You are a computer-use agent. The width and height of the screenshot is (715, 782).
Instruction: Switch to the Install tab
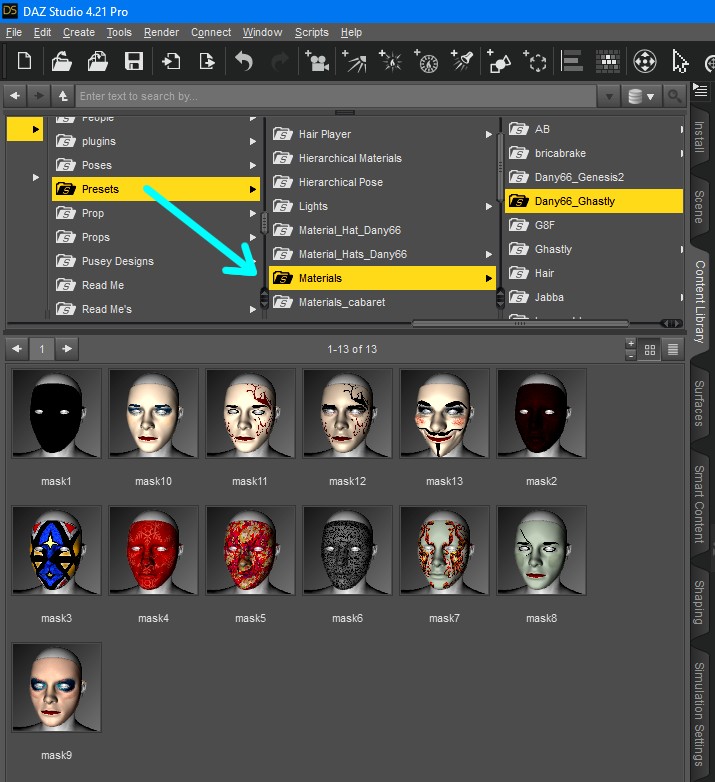(x=700, y=137)
